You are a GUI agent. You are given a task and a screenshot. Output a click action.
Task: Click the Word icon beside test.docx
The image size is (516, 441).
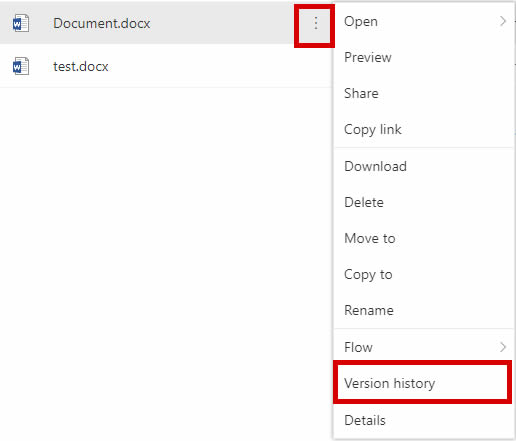pos(21,66)
